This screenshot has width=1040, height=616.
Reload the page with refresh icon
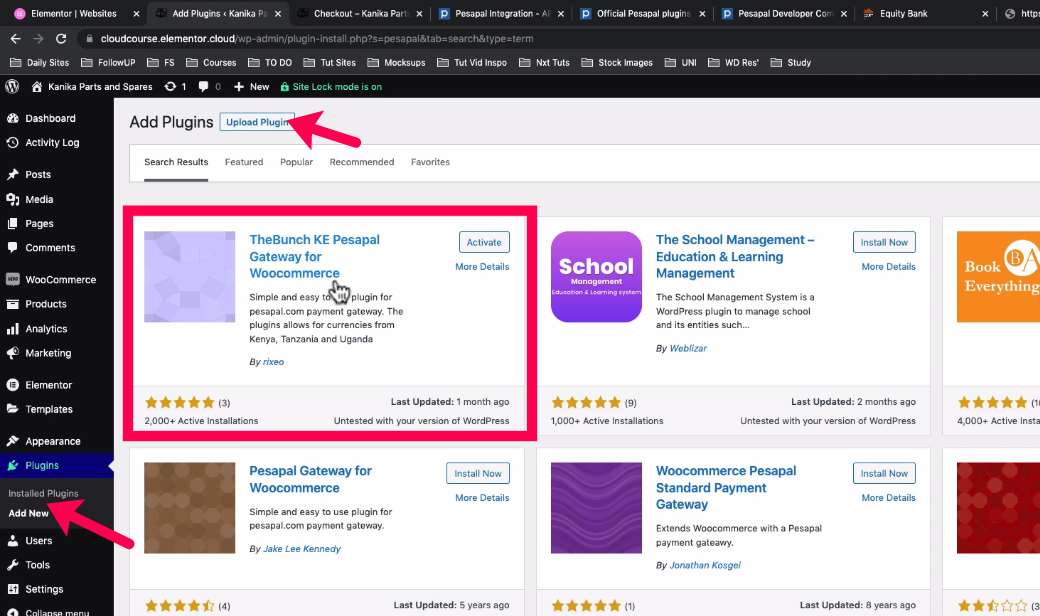(61, 38)
